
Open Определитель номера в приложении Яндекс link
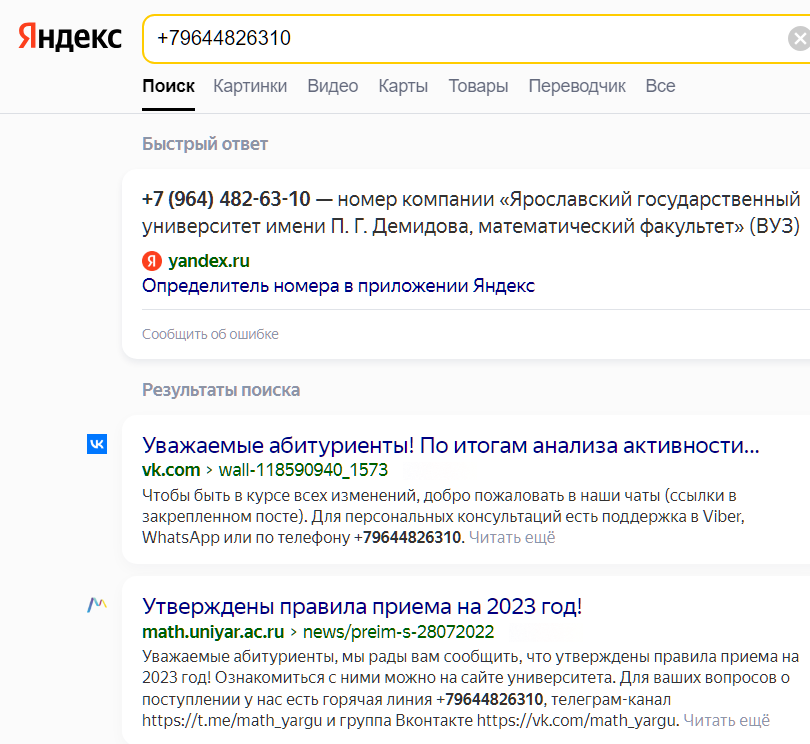[338, 286]
